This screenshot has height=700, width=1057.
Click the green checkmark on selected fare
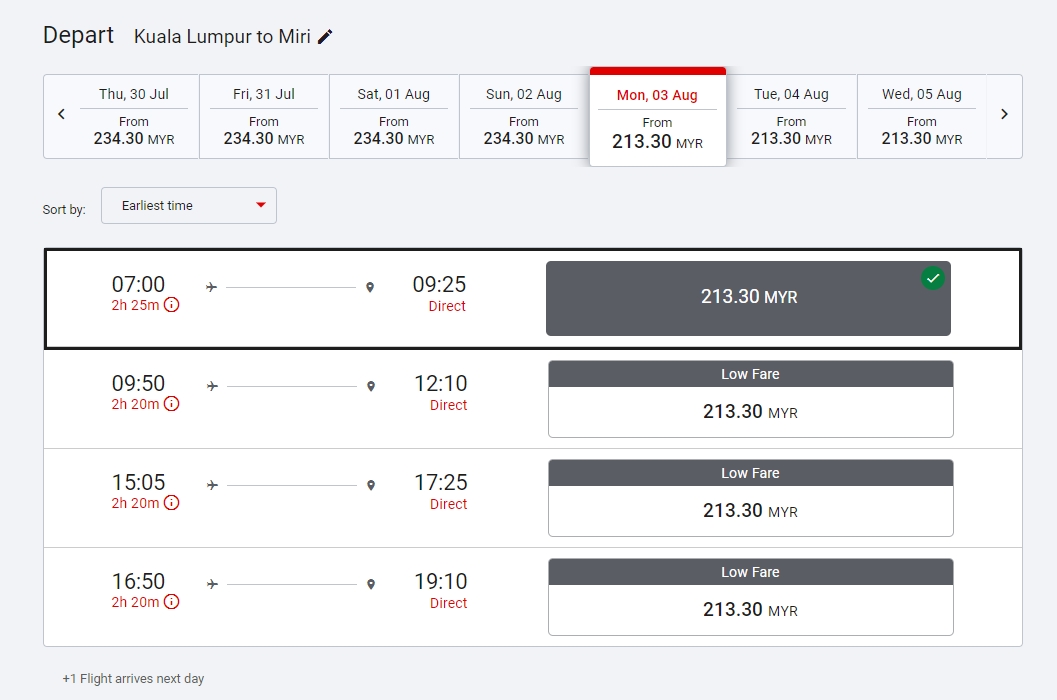point(932,279)
